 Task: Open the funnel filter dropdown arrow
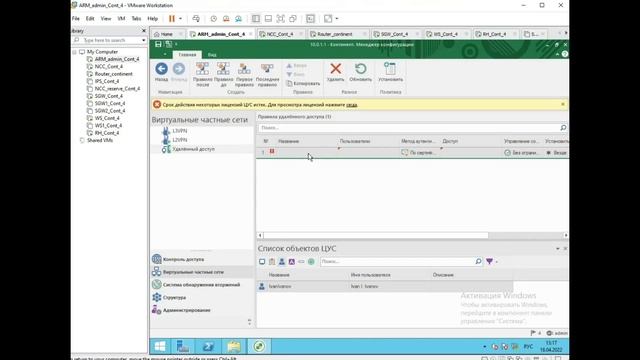[x=497, y=262]
